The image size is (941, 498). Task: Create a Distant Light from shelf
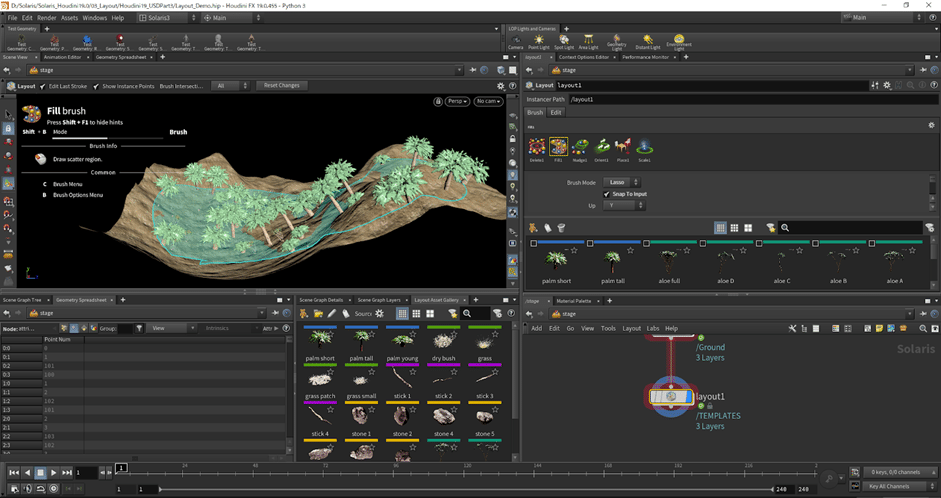click(x=648, y=41)
